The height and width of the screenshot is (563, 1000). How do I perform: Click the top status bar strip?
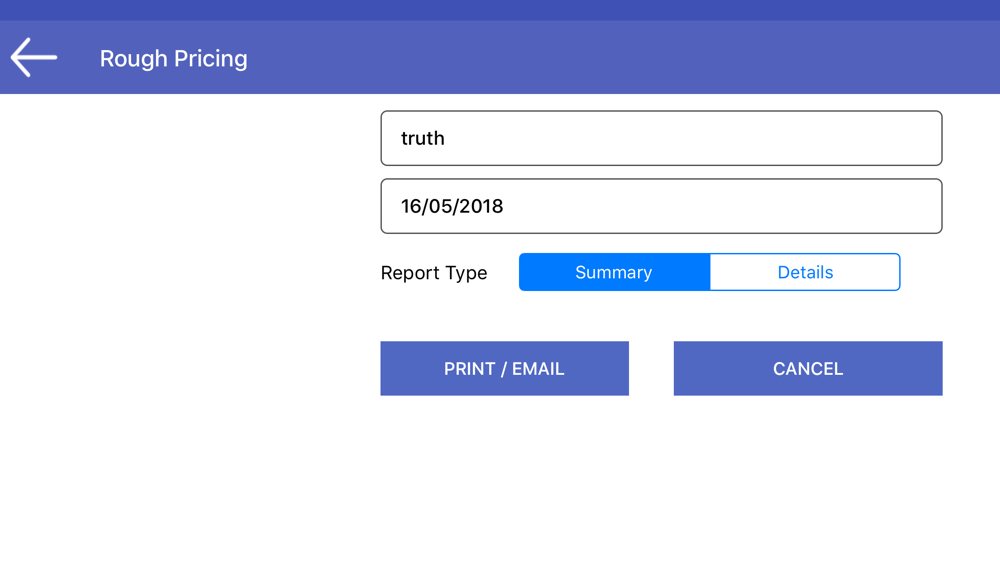click(x=500, y=10)
